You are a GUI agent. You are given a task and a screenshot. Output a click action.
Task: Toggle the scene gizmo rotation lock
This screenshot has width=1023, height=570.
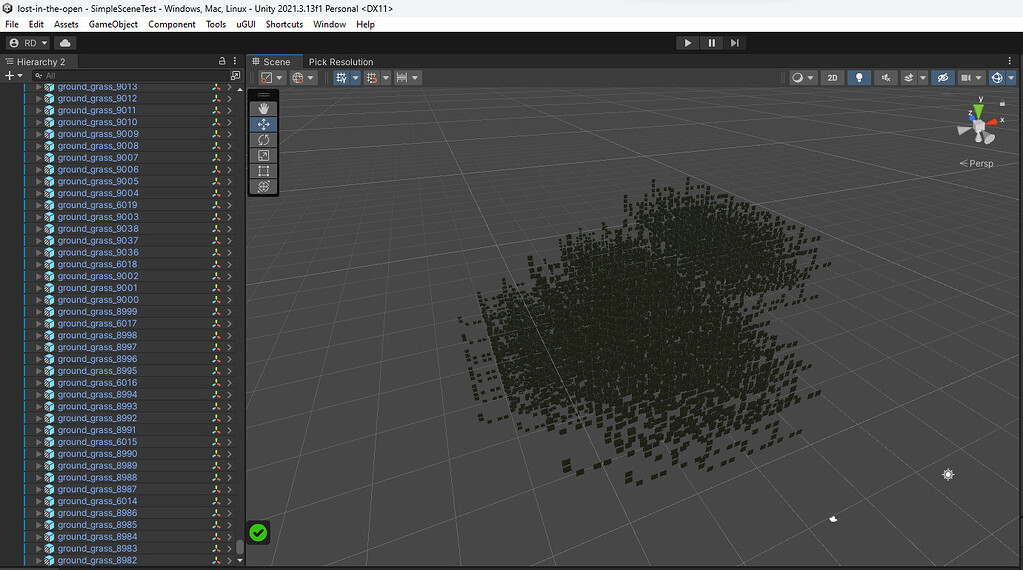pos(1002,103)
